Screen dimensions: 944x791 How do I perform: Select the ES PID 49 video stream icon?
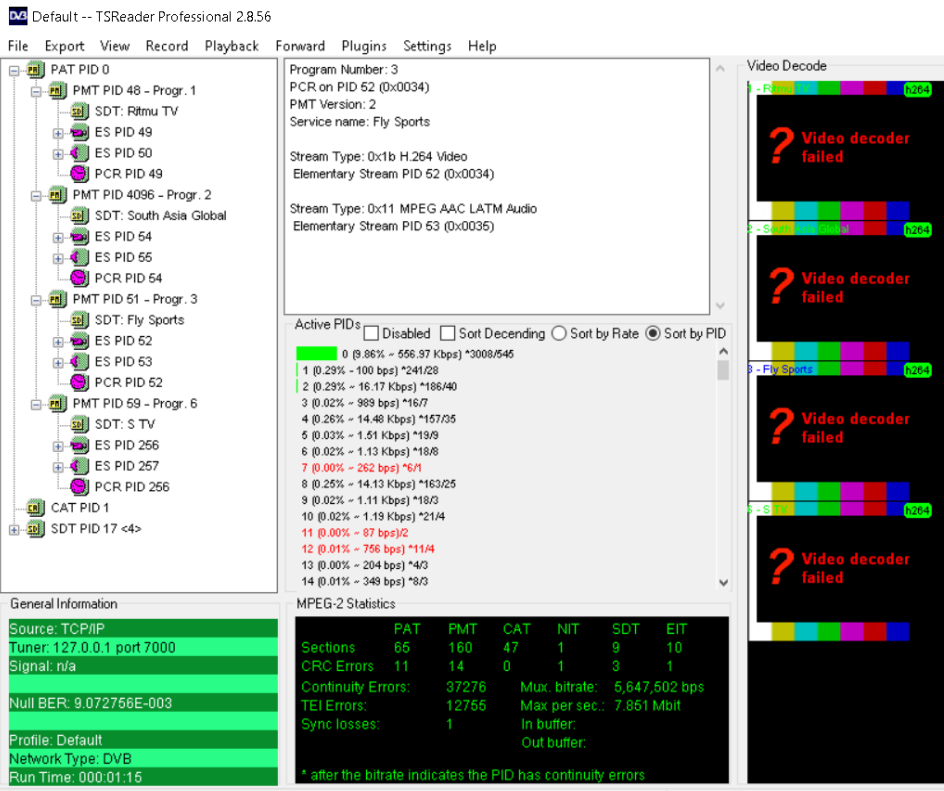[79, 132]
